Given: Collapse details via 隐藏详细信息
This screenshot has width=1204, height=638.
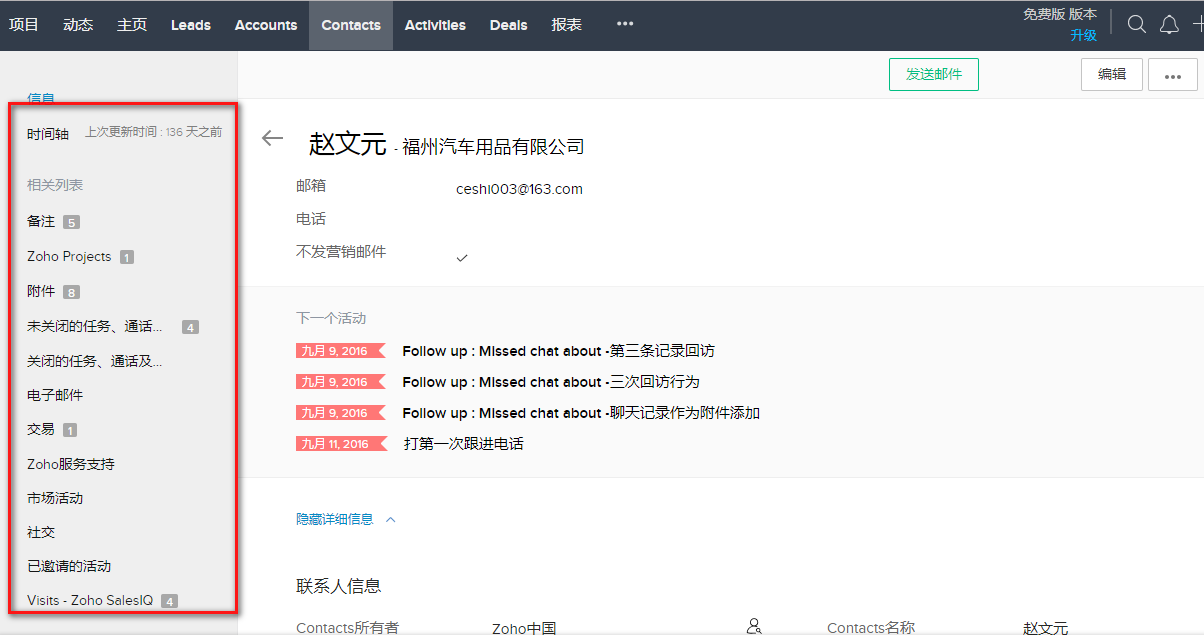Looking at the screenshot, I should click(x=335, y=519).
